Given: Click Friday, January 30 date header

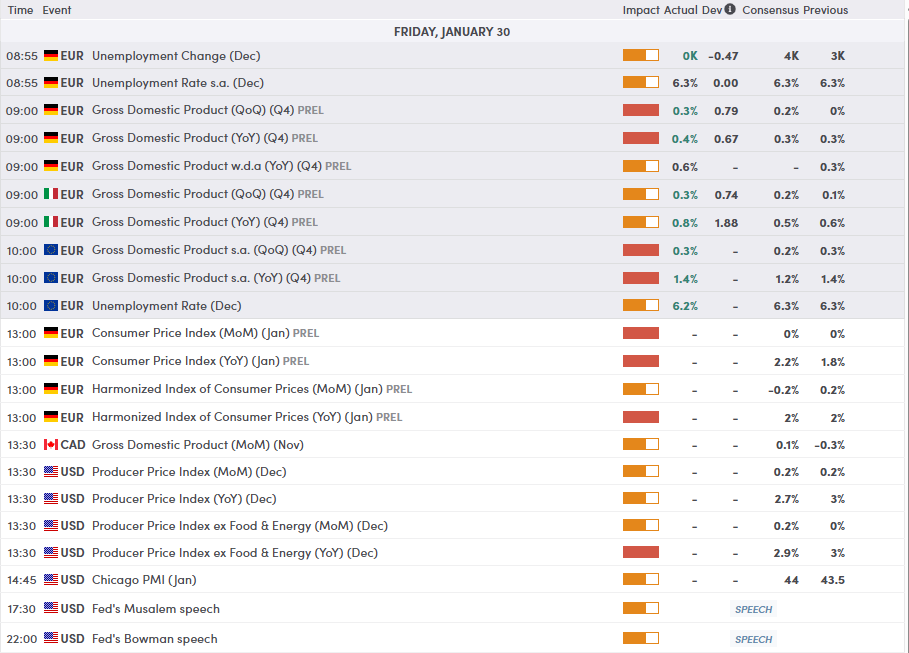Looking at the screenshot, I should pyautogui.click(x=452, y=32).
